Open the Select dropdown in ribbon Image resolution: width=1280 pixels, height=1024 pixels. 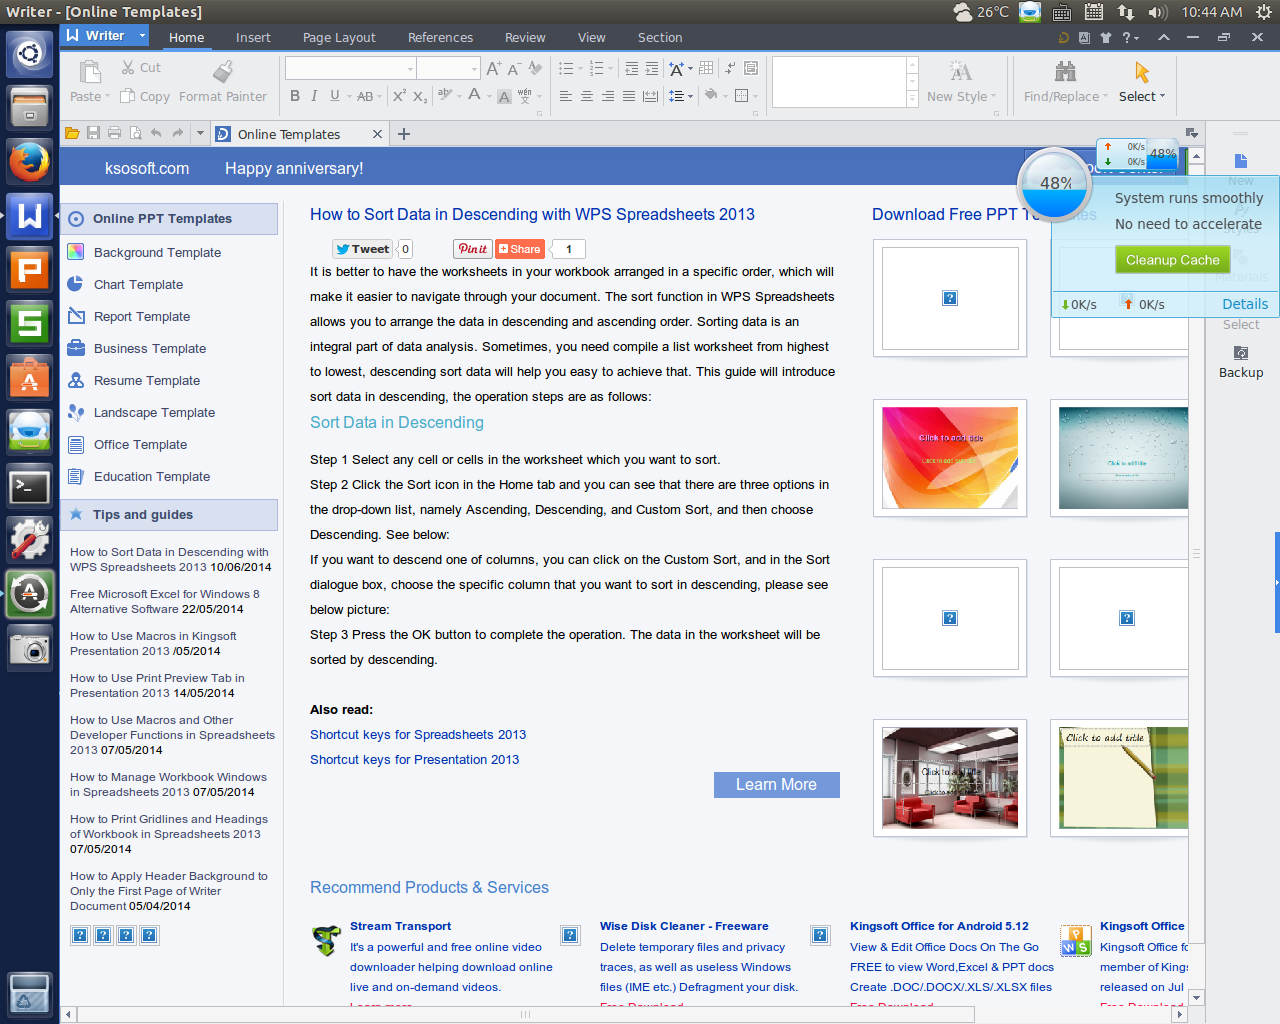pyautogui.click(x=1142, y=96)
